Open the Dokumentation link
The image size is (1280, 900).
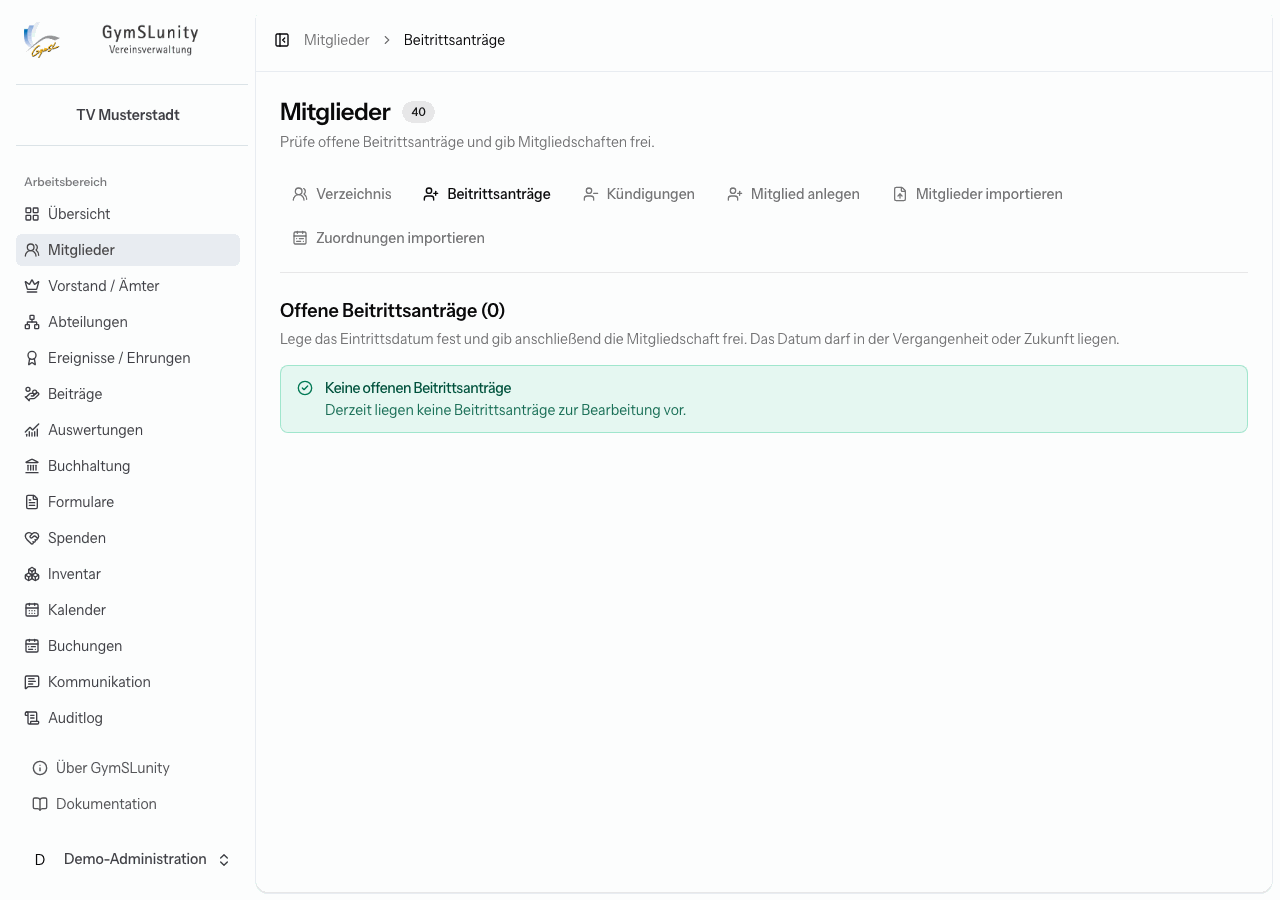pyautogui.click(x=95, y=804)
